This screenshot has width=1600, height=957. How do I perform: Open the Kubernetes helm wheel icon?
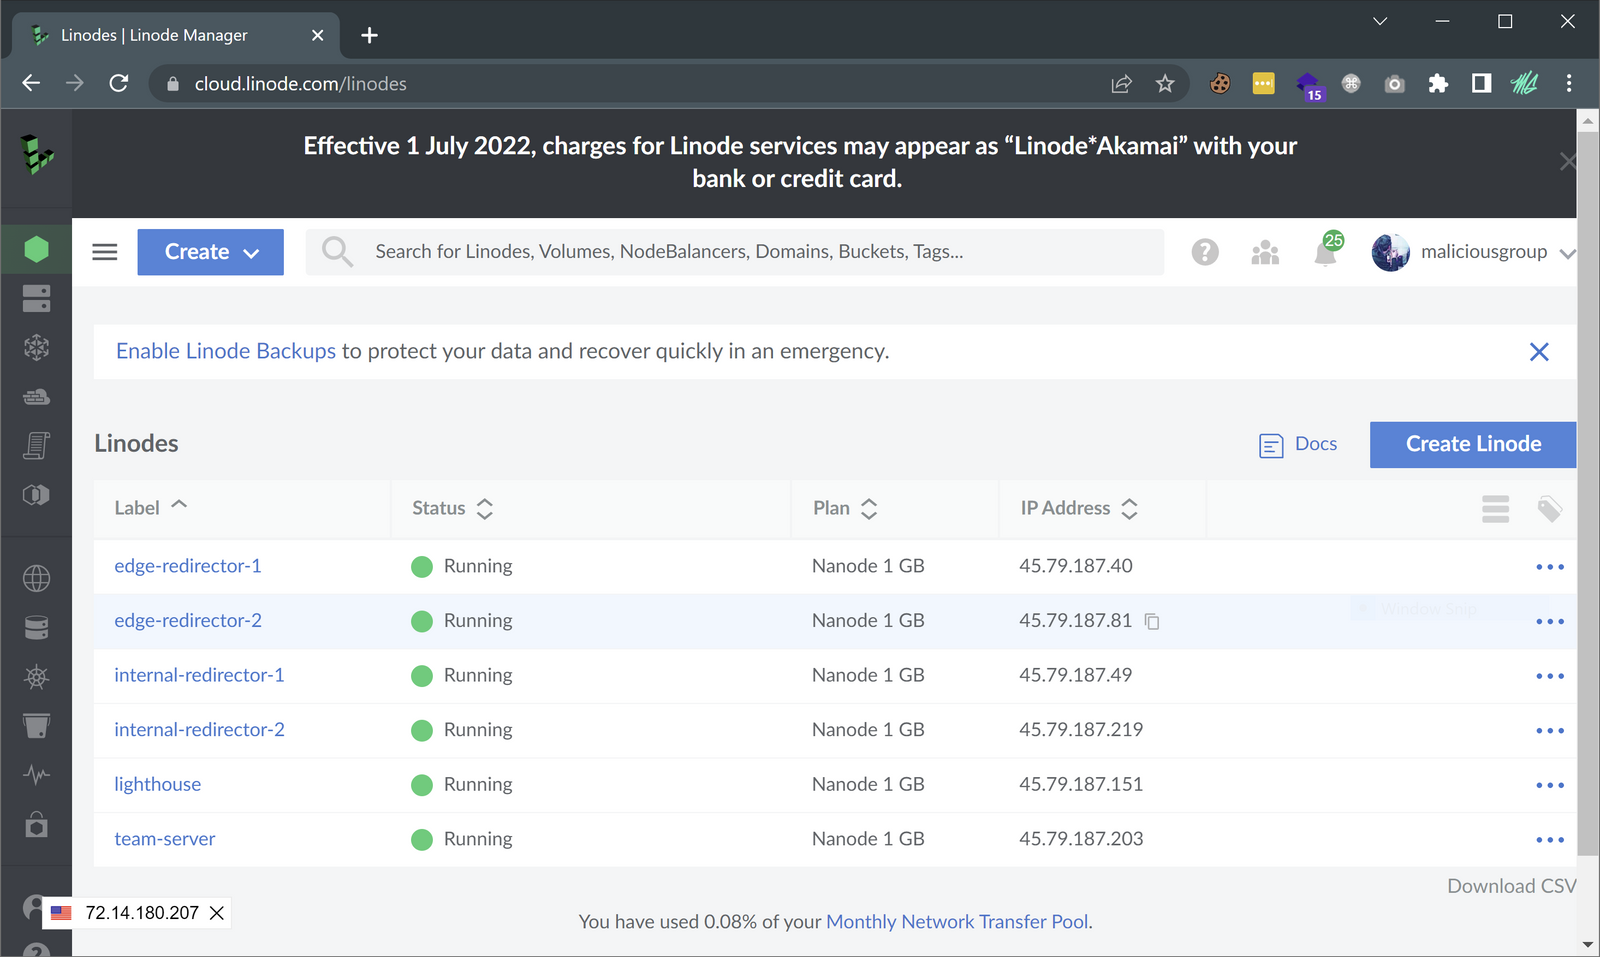(x=36, y=677)
